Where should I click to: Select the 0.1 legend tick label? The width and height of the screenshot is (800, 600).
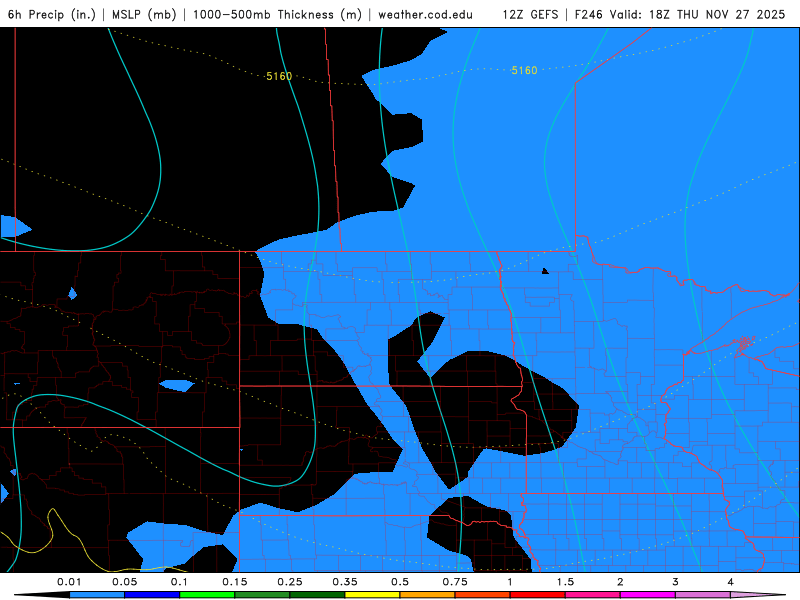point(179,582)
